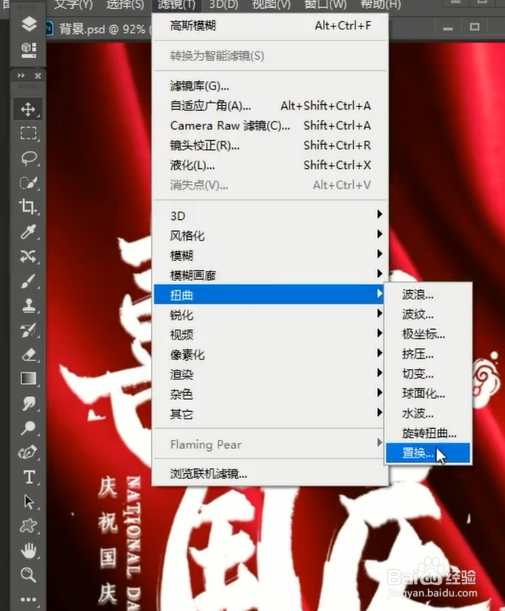This screenshot has height=611, width=505.
Task: Select the Custom Shape tool
Action: (28, 526)
